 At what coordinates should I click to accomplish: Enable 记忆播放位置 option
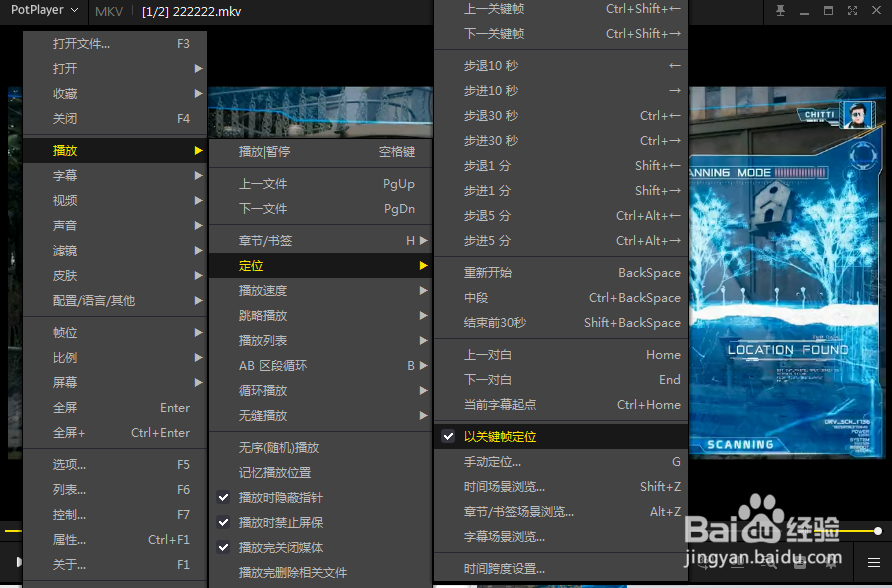(x=321, y=473)
